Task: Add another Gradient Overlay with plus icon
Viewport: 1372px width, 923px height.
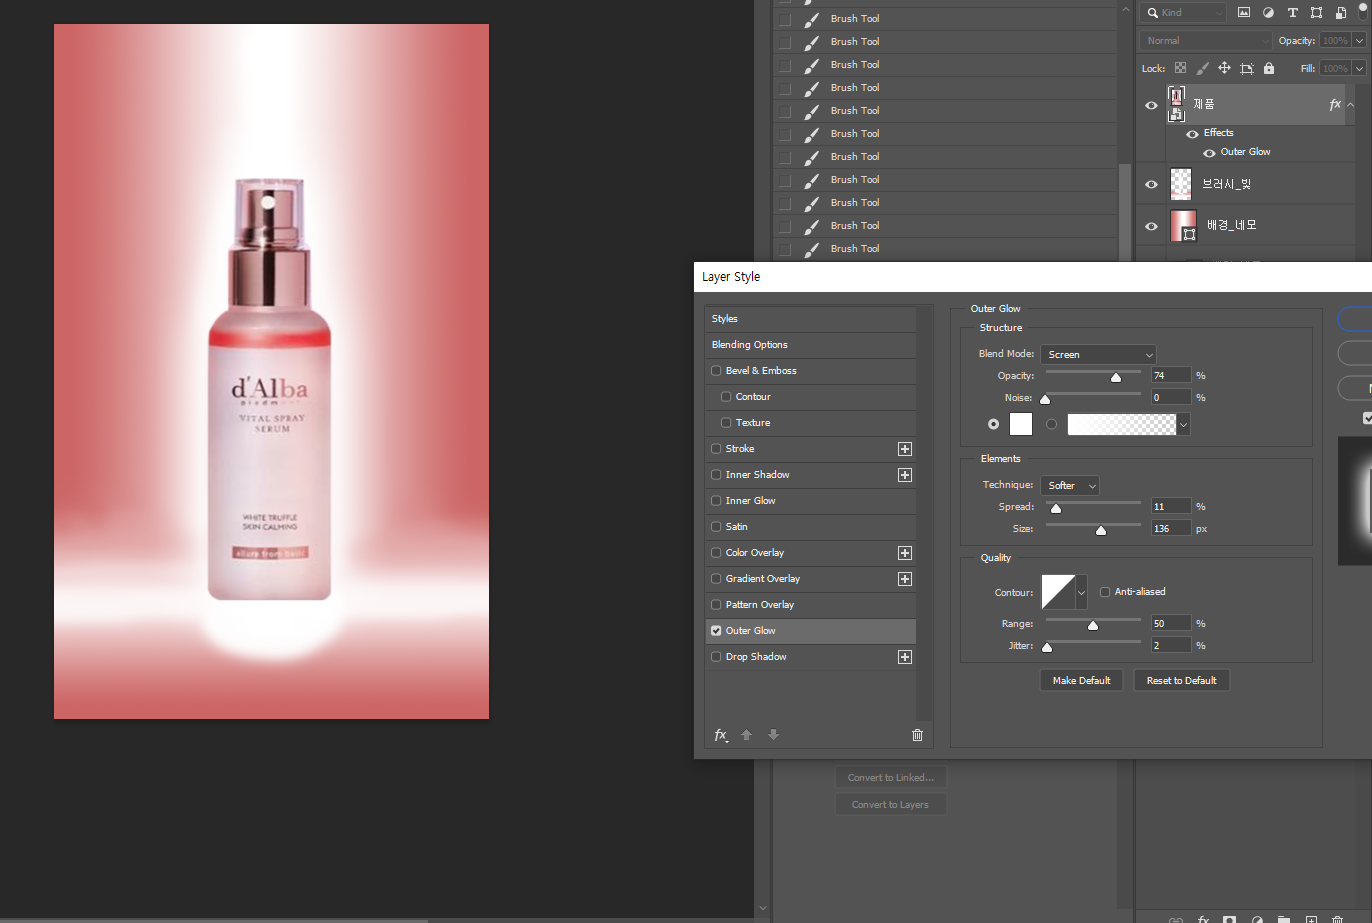Action: click(905, 579)
